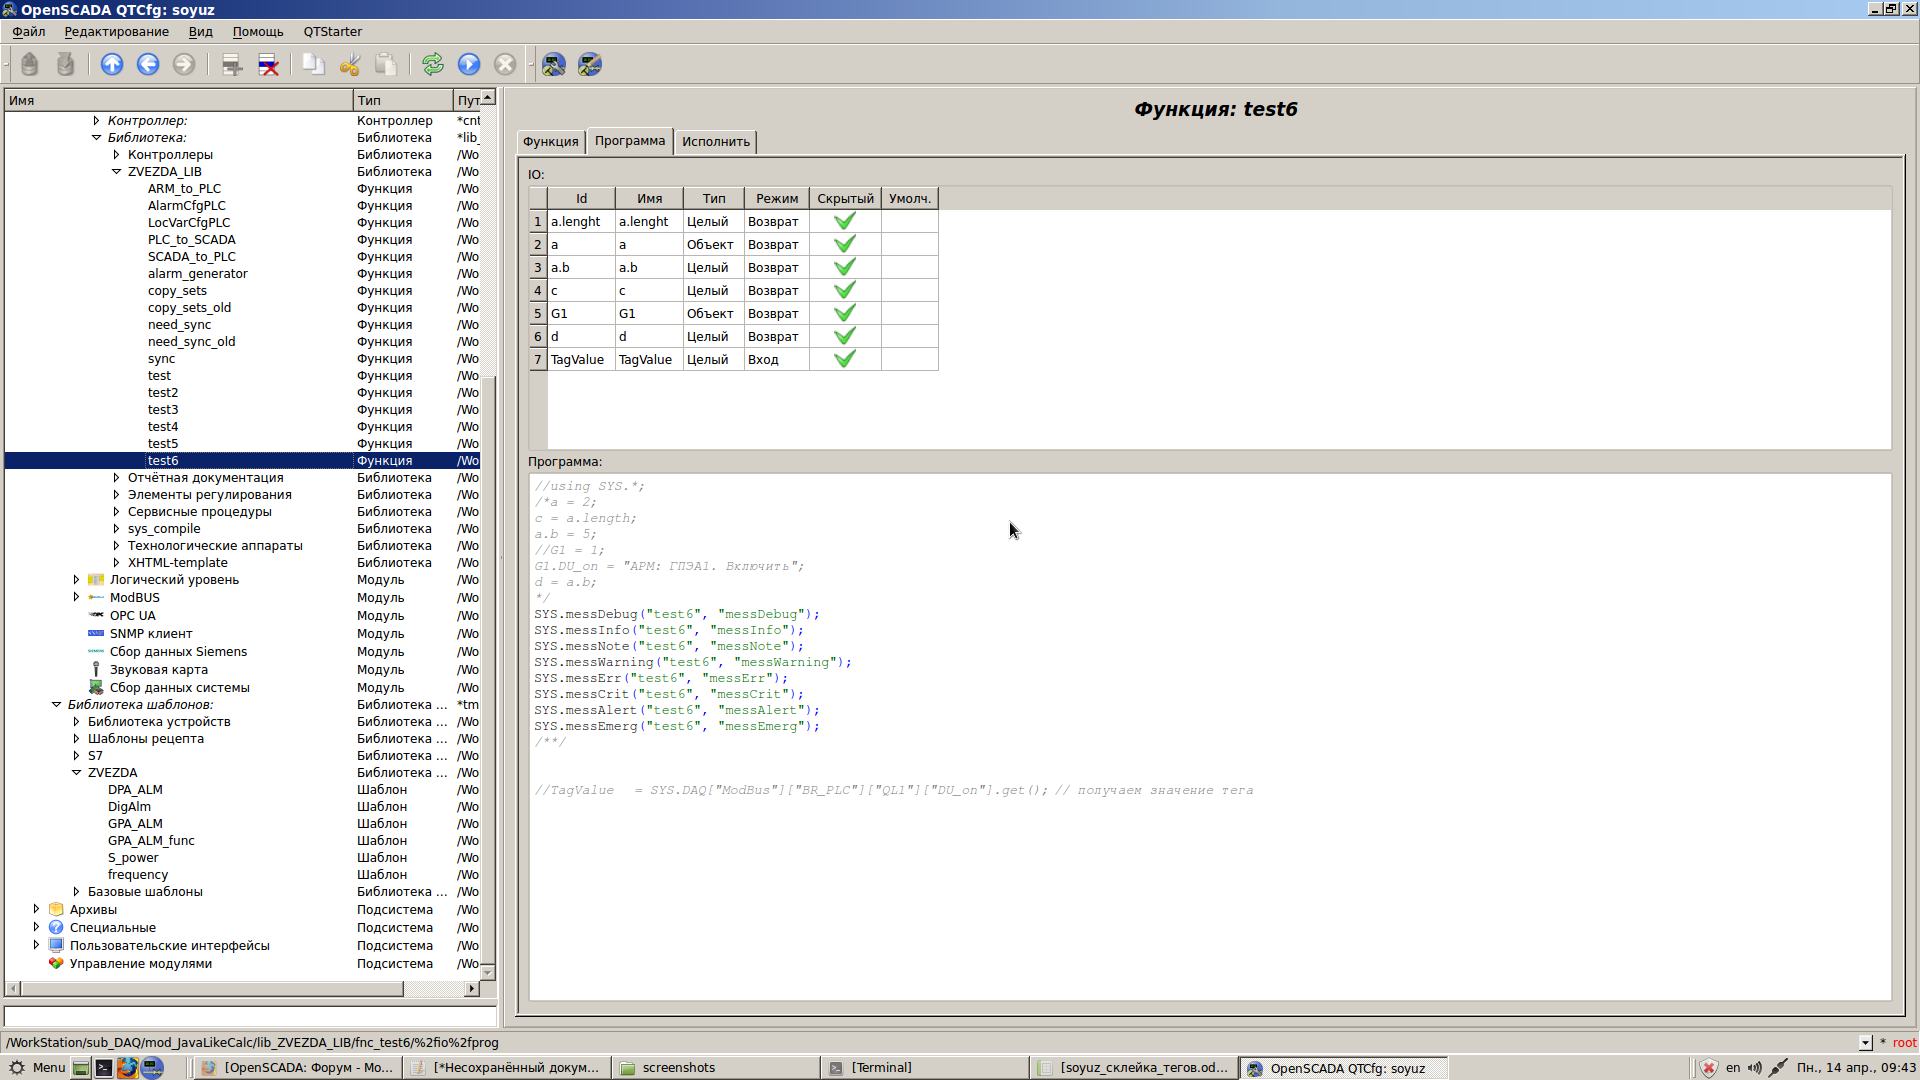Click the Up navigation arrow icon
The height and width of the screenshot is (1080, 1920).
tap(112, 65)
